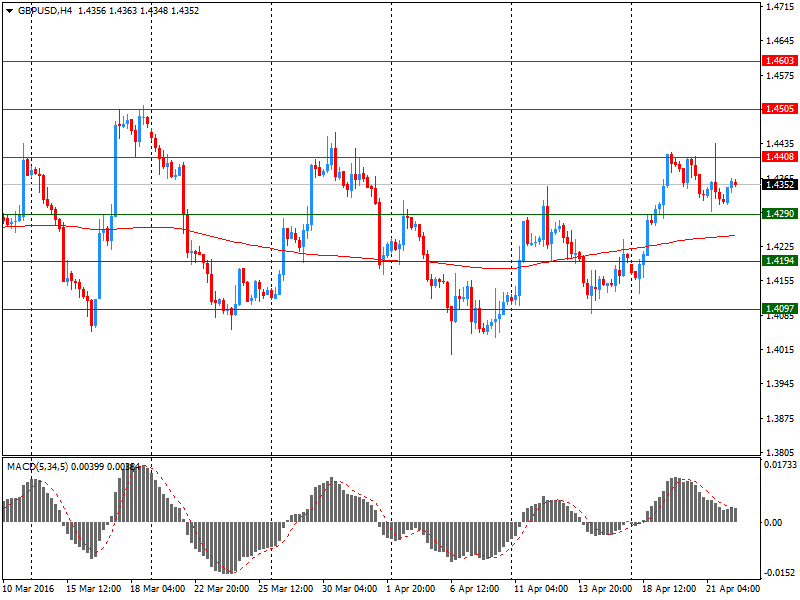The height and width of the screenshot is (600, 800).
Task: Click the 10 Mar 2016 date label
Action: coord(28,589)
